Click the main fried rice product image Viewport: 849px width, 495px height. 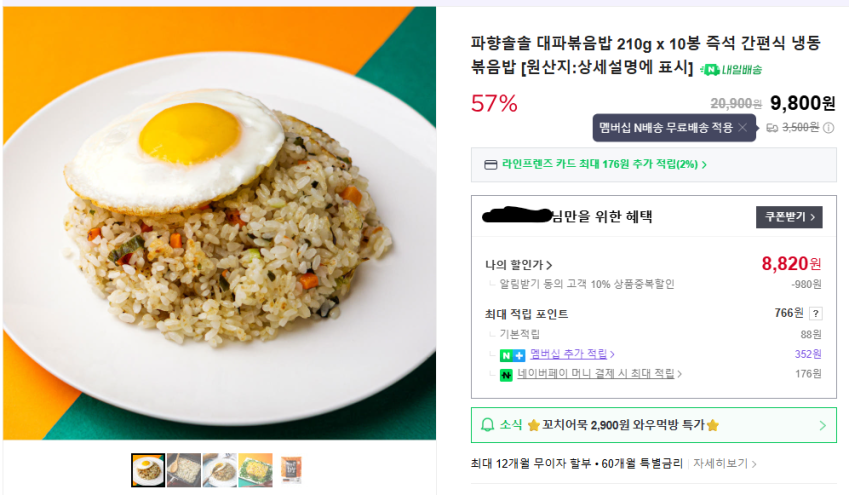tap(219, 222)
